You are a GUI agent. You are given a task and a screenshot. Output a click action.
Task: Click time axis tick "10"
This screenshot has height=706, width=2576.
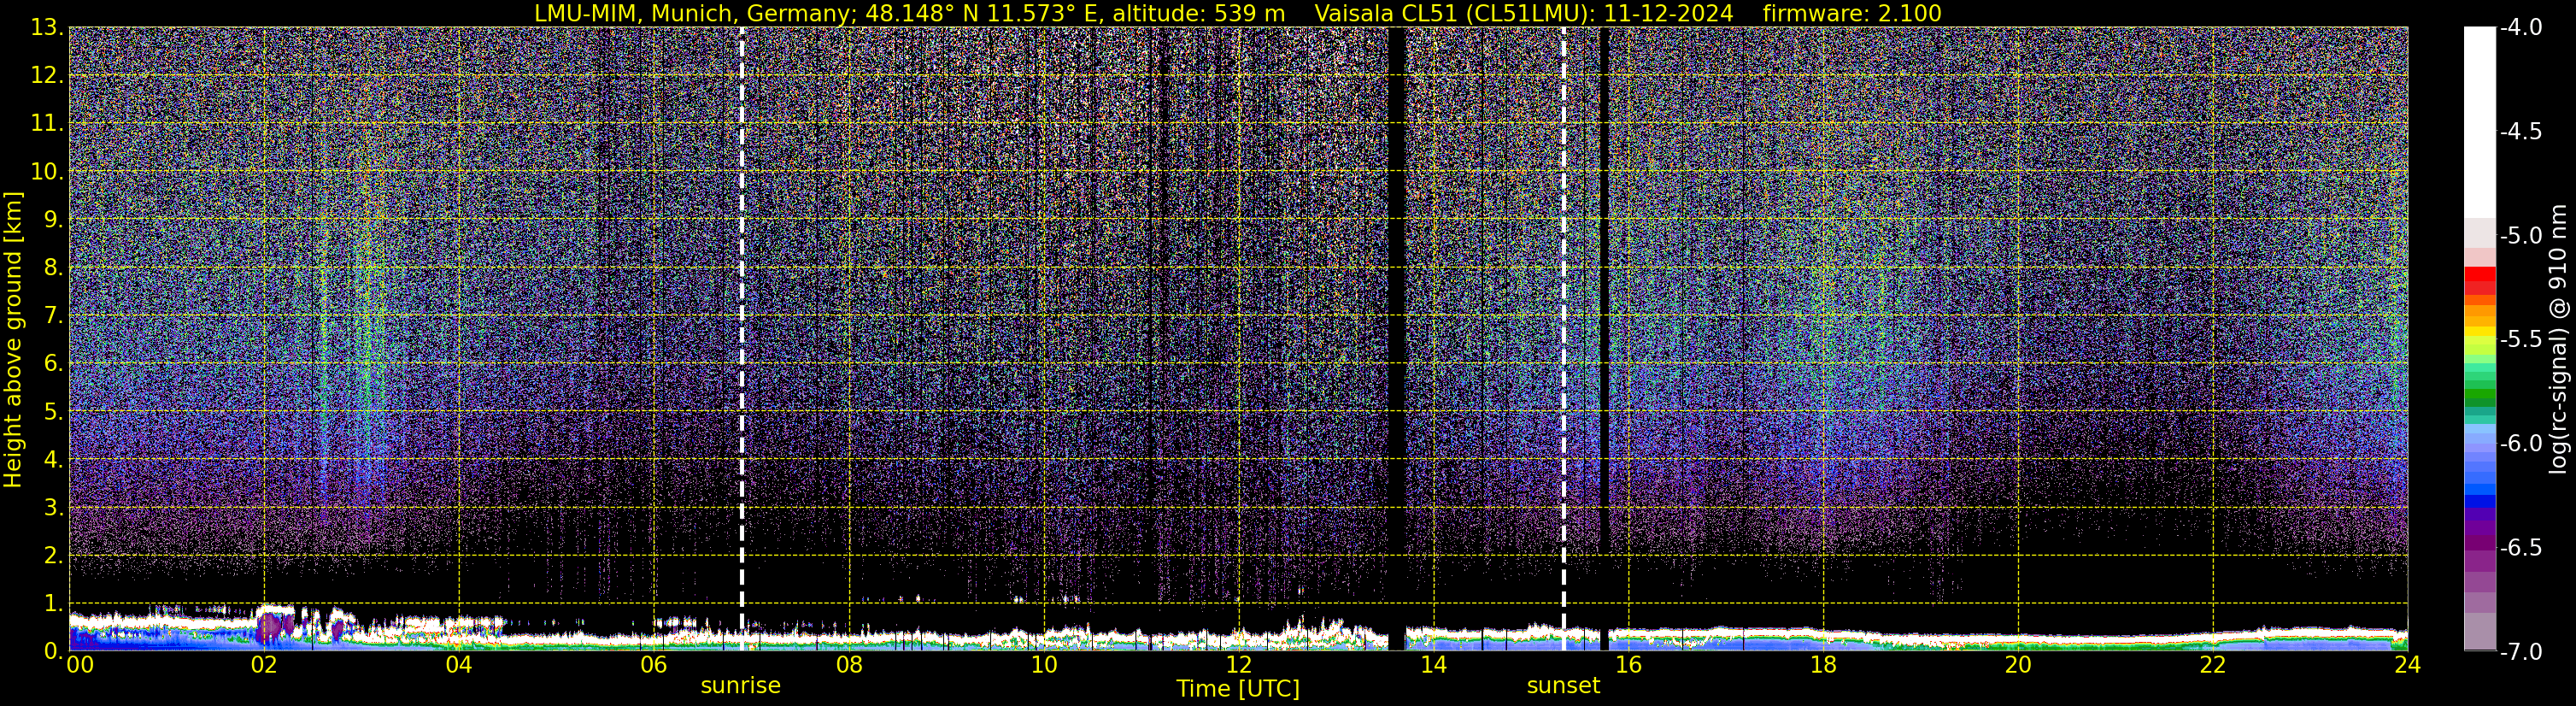(x=1043, y=665)
